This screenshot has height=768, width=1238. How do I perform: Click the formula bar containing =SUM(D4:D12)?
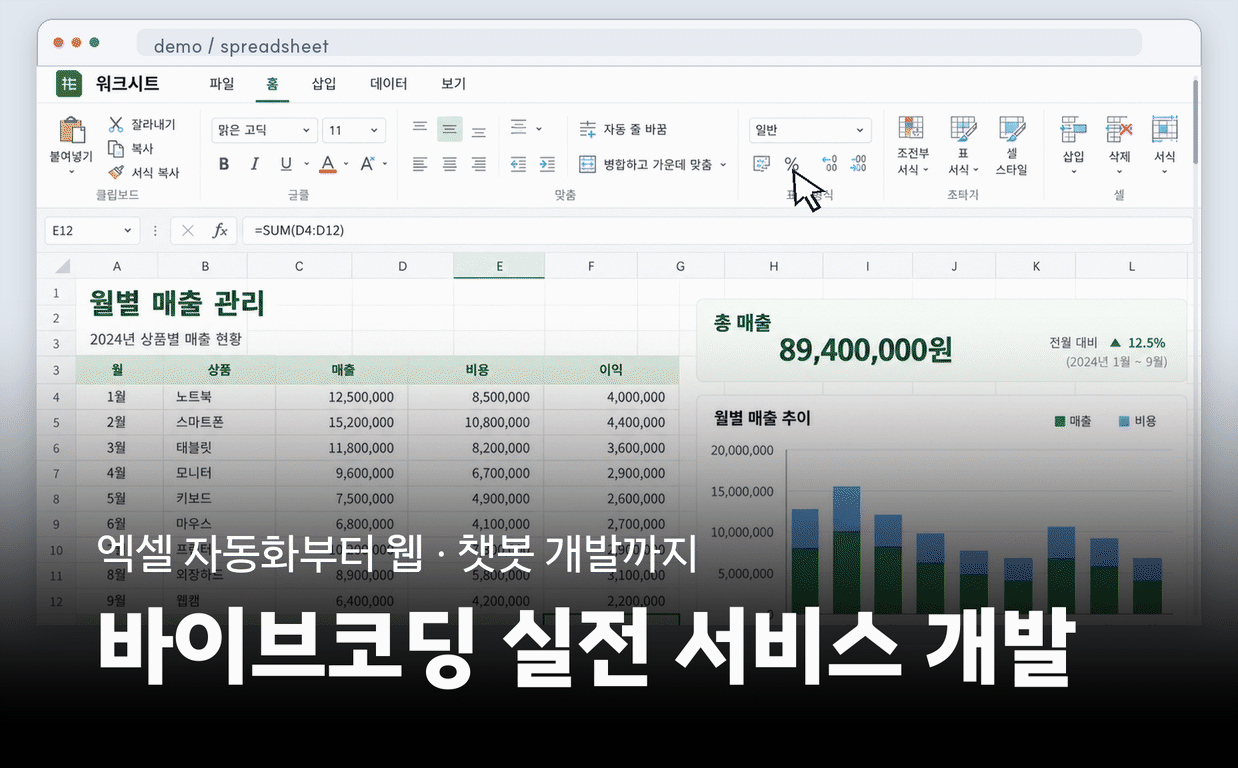(717, 231)
